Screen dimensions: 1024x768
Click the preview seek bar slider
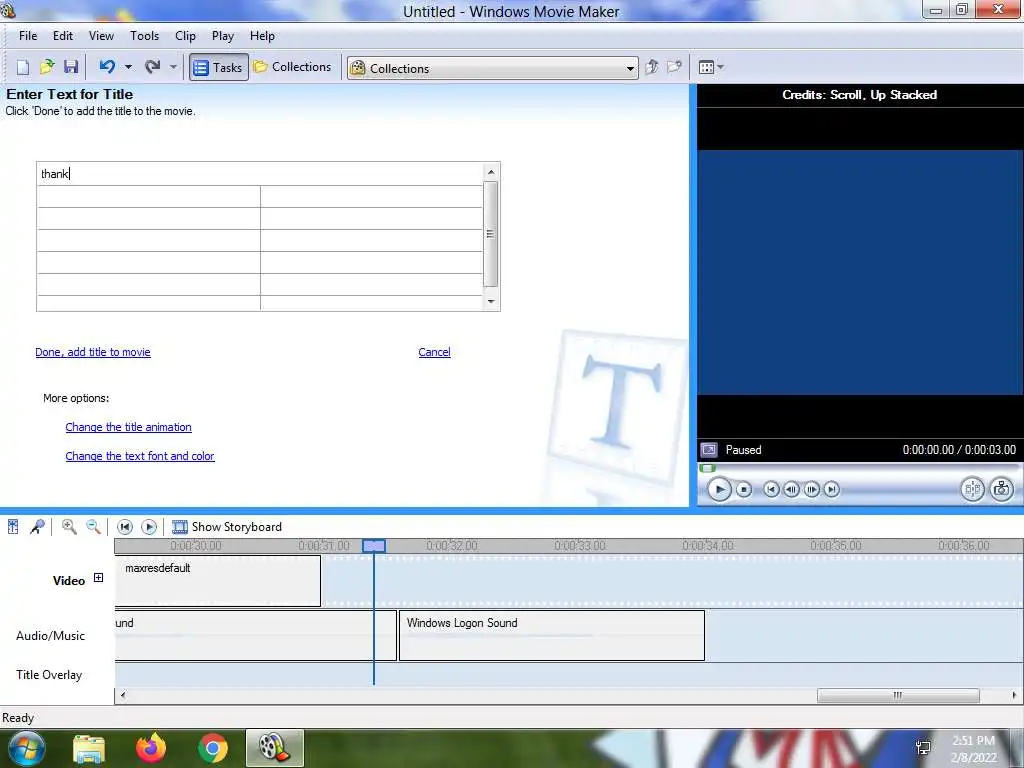[x=707, y=468]
